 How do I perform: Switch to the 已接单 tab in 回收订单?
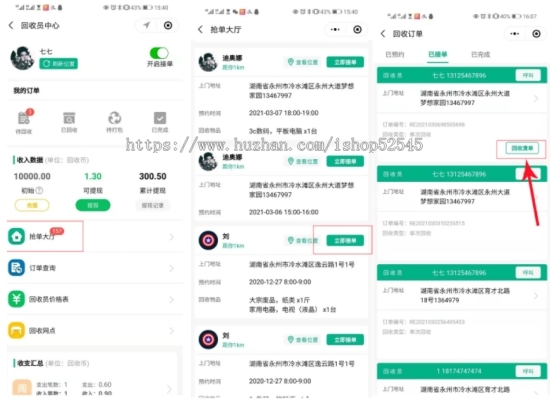437,54
